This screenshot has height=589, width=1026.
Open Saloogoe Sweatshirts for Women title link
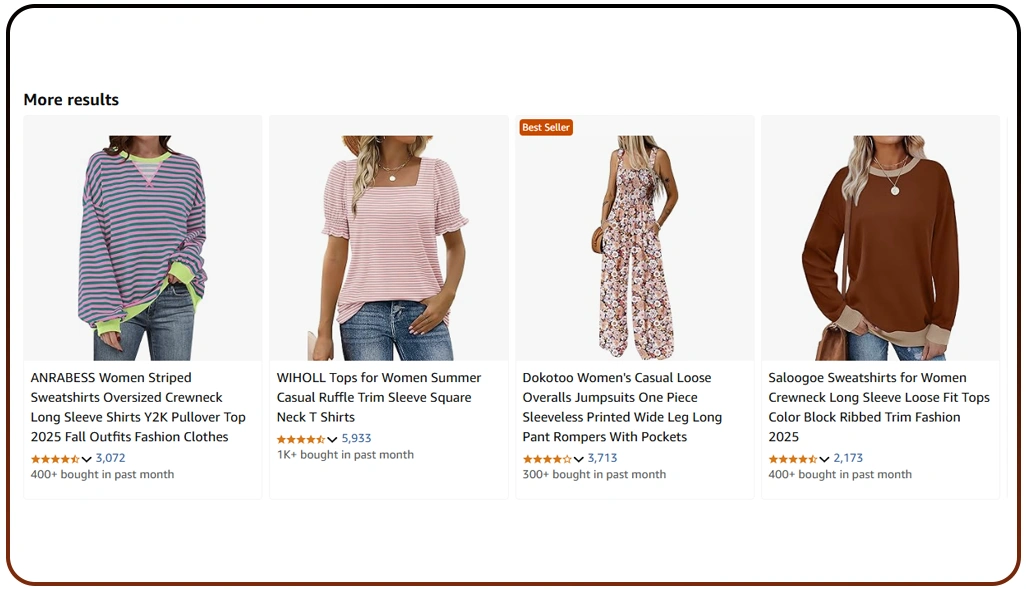[878, 407]
